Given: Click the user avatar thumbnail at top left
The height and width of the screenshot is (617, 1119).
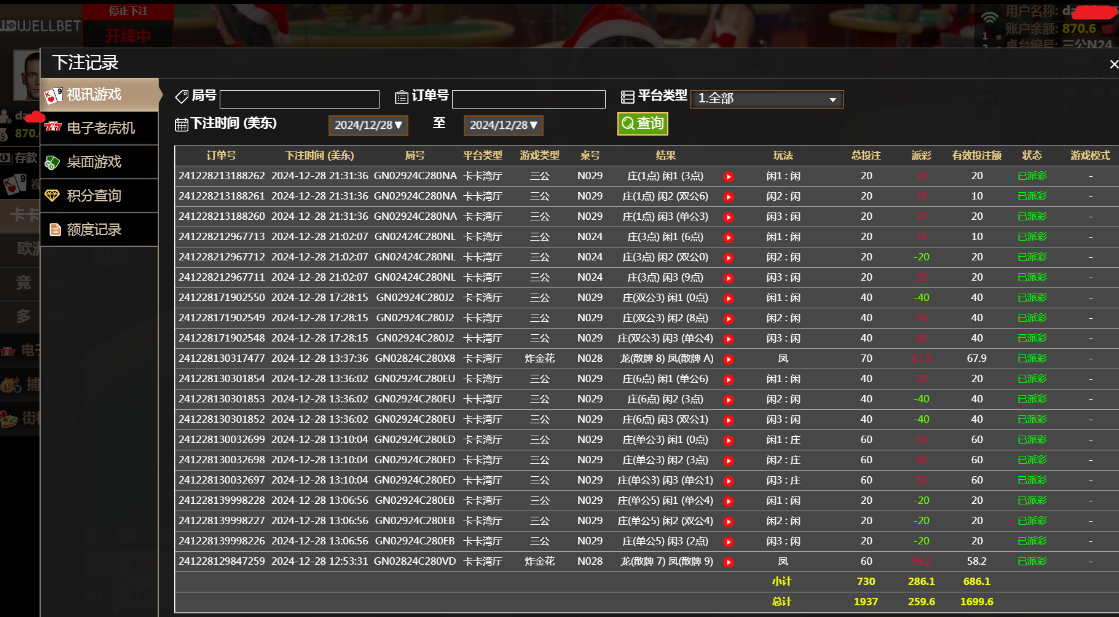Looking at the screenshot, I should 26,76.
